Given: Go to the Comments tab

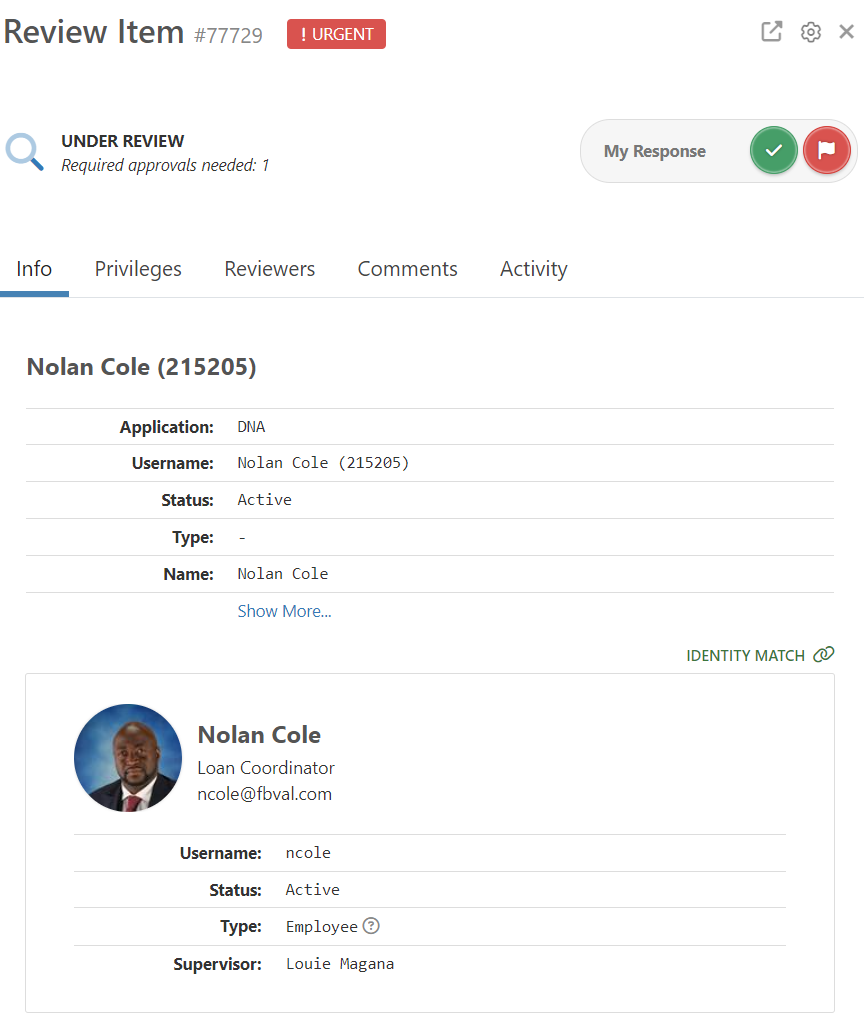Looking at the screenshot, I should [407, 269].
